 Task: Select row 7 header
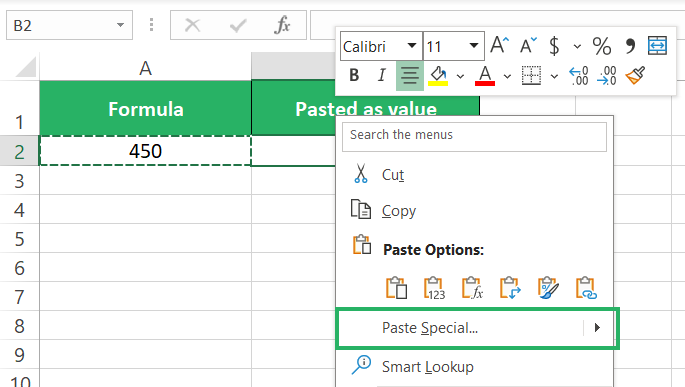tap(19, 297)
